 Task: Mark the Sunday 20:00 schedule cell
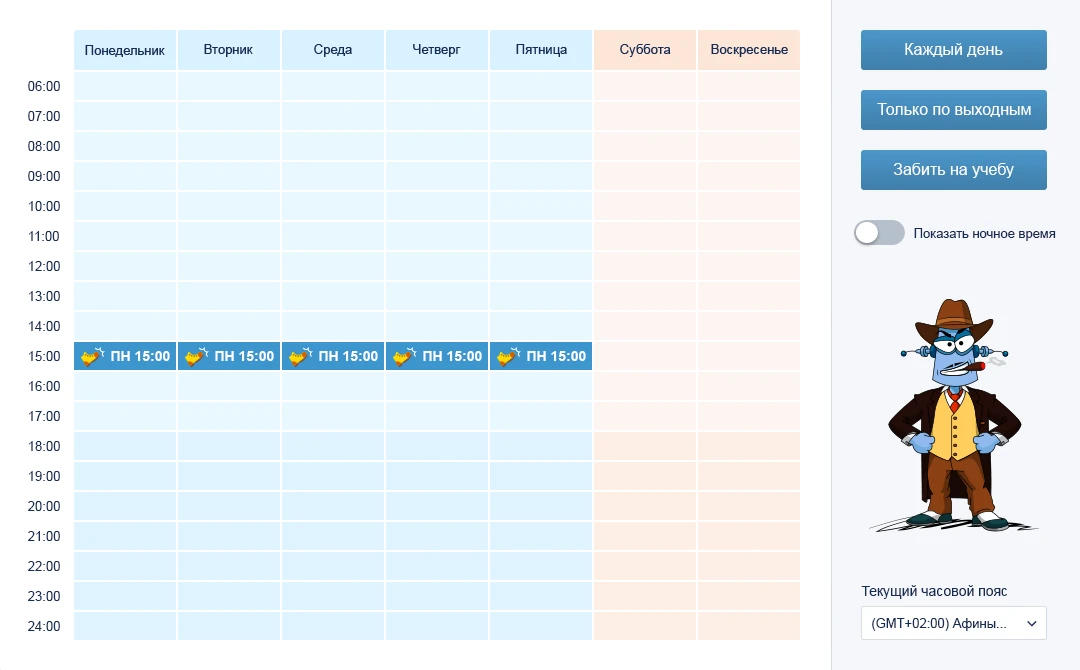pyautogui.click(x=749, y=506)
